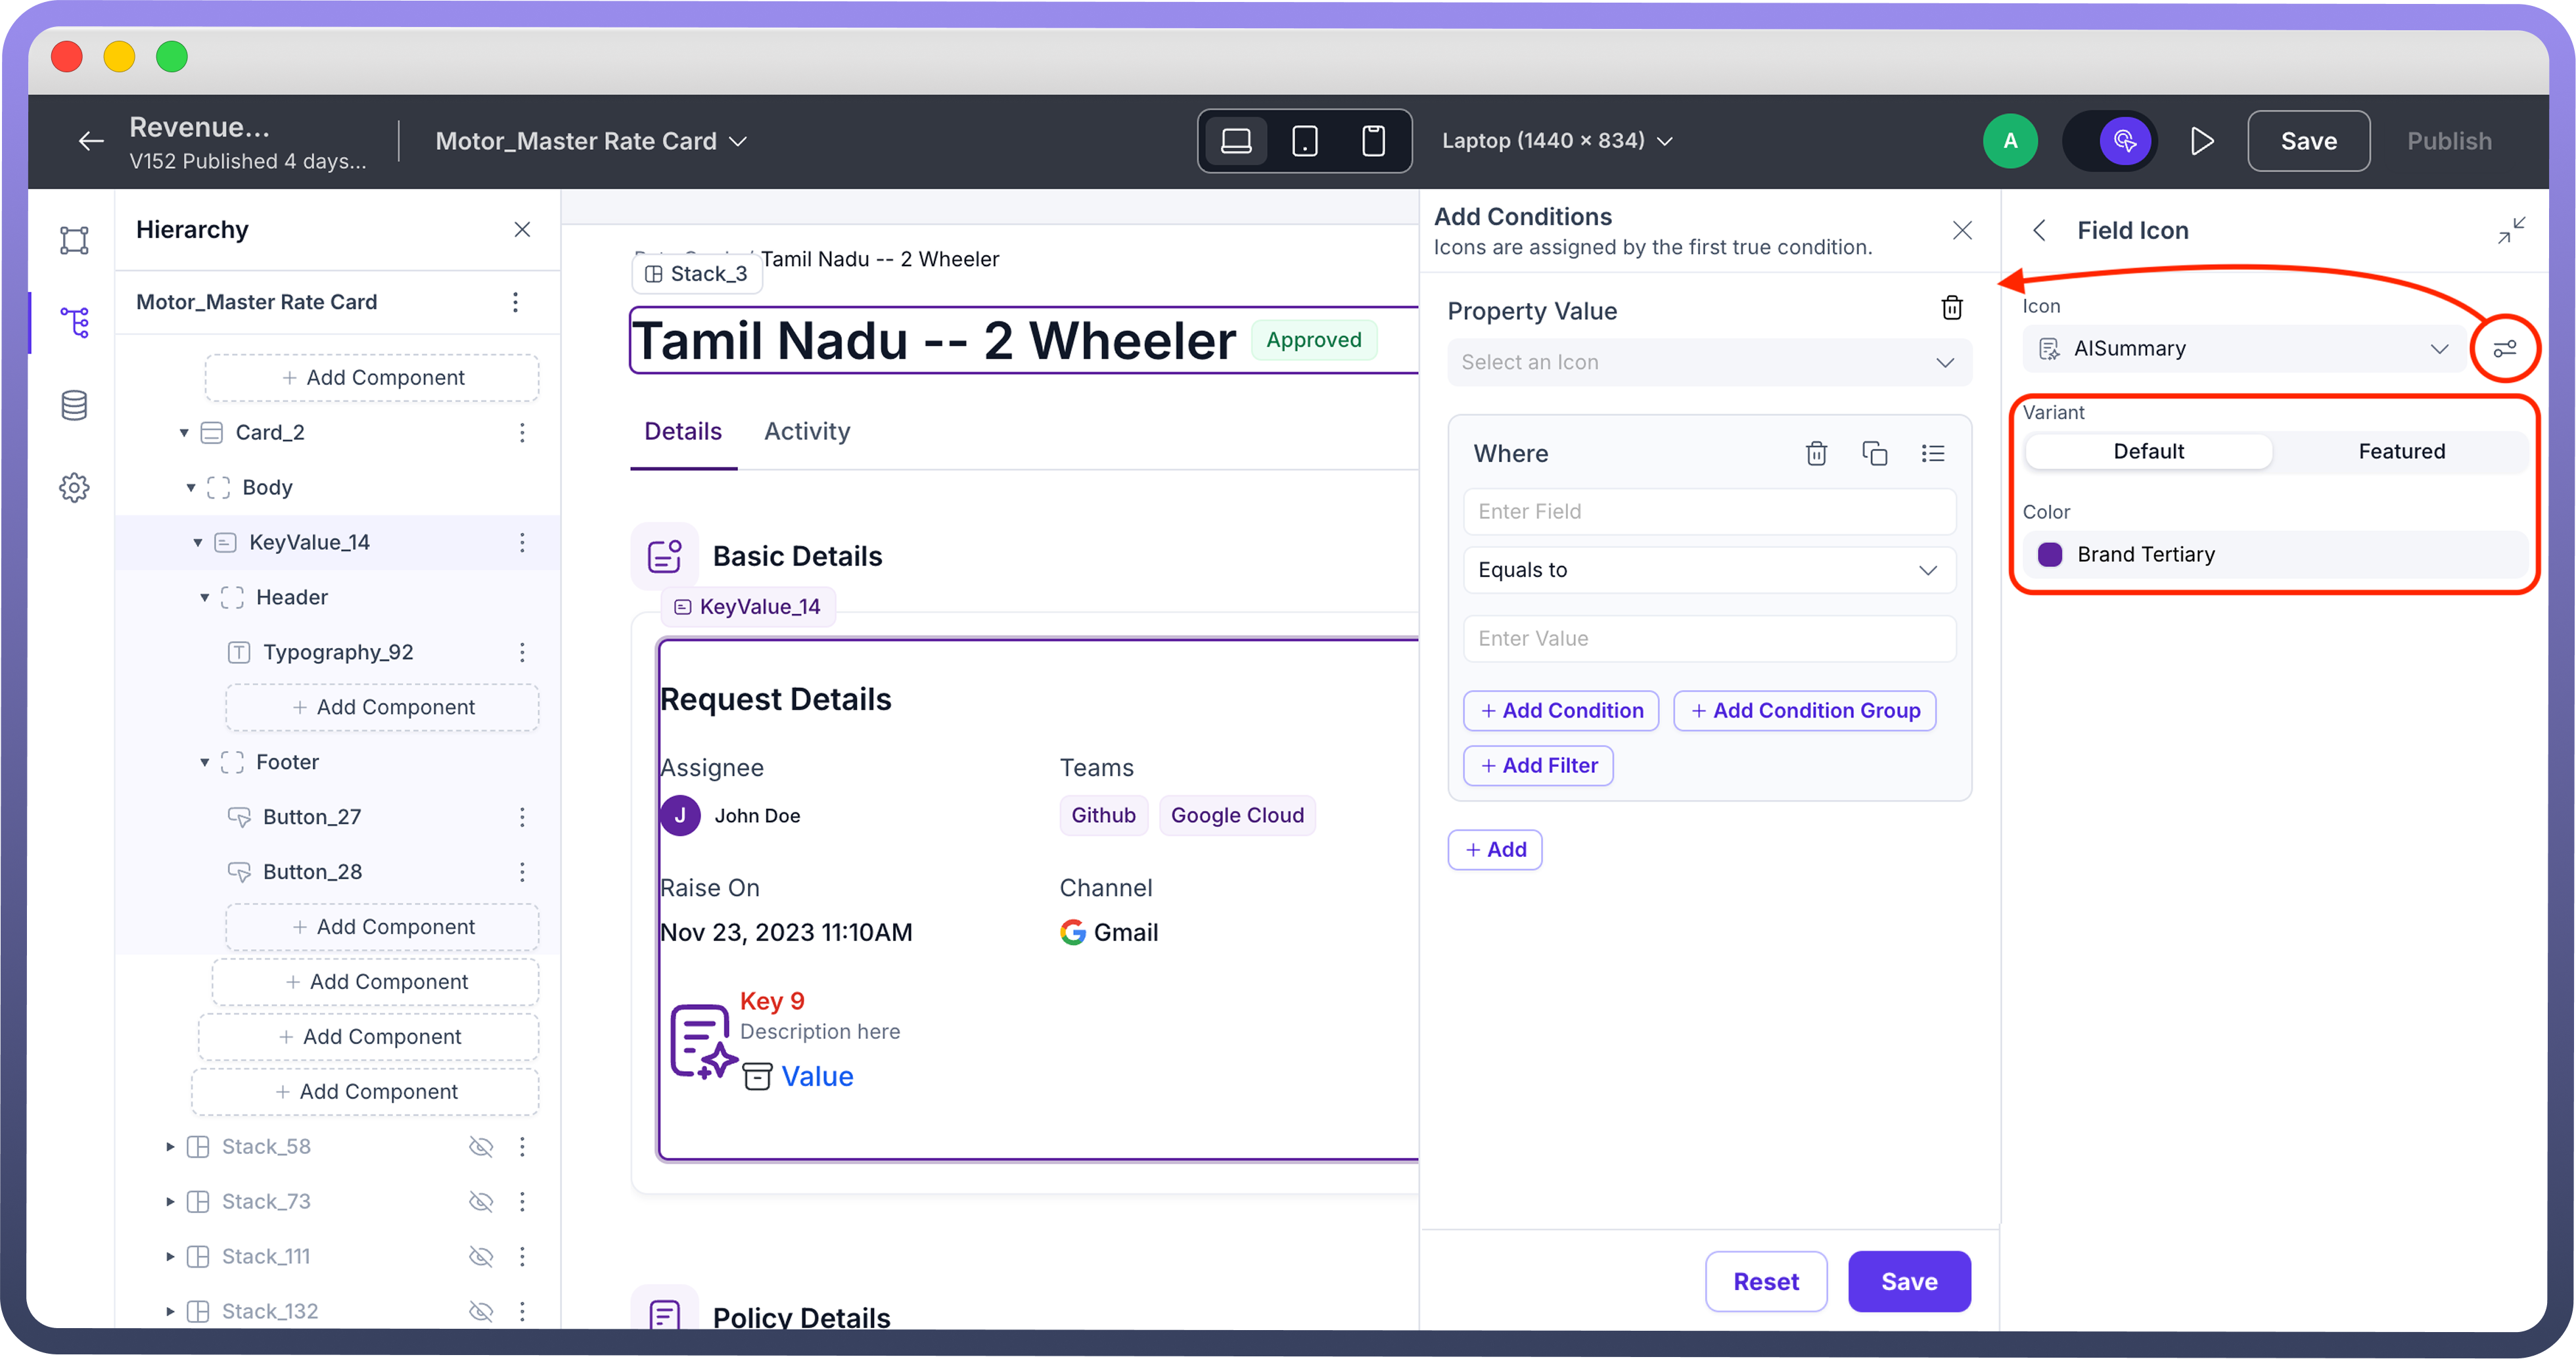Viewport: 2576px width, 1359px height.
Task: Open the Select an Icon dropdown
Action: pos(1709,362)
